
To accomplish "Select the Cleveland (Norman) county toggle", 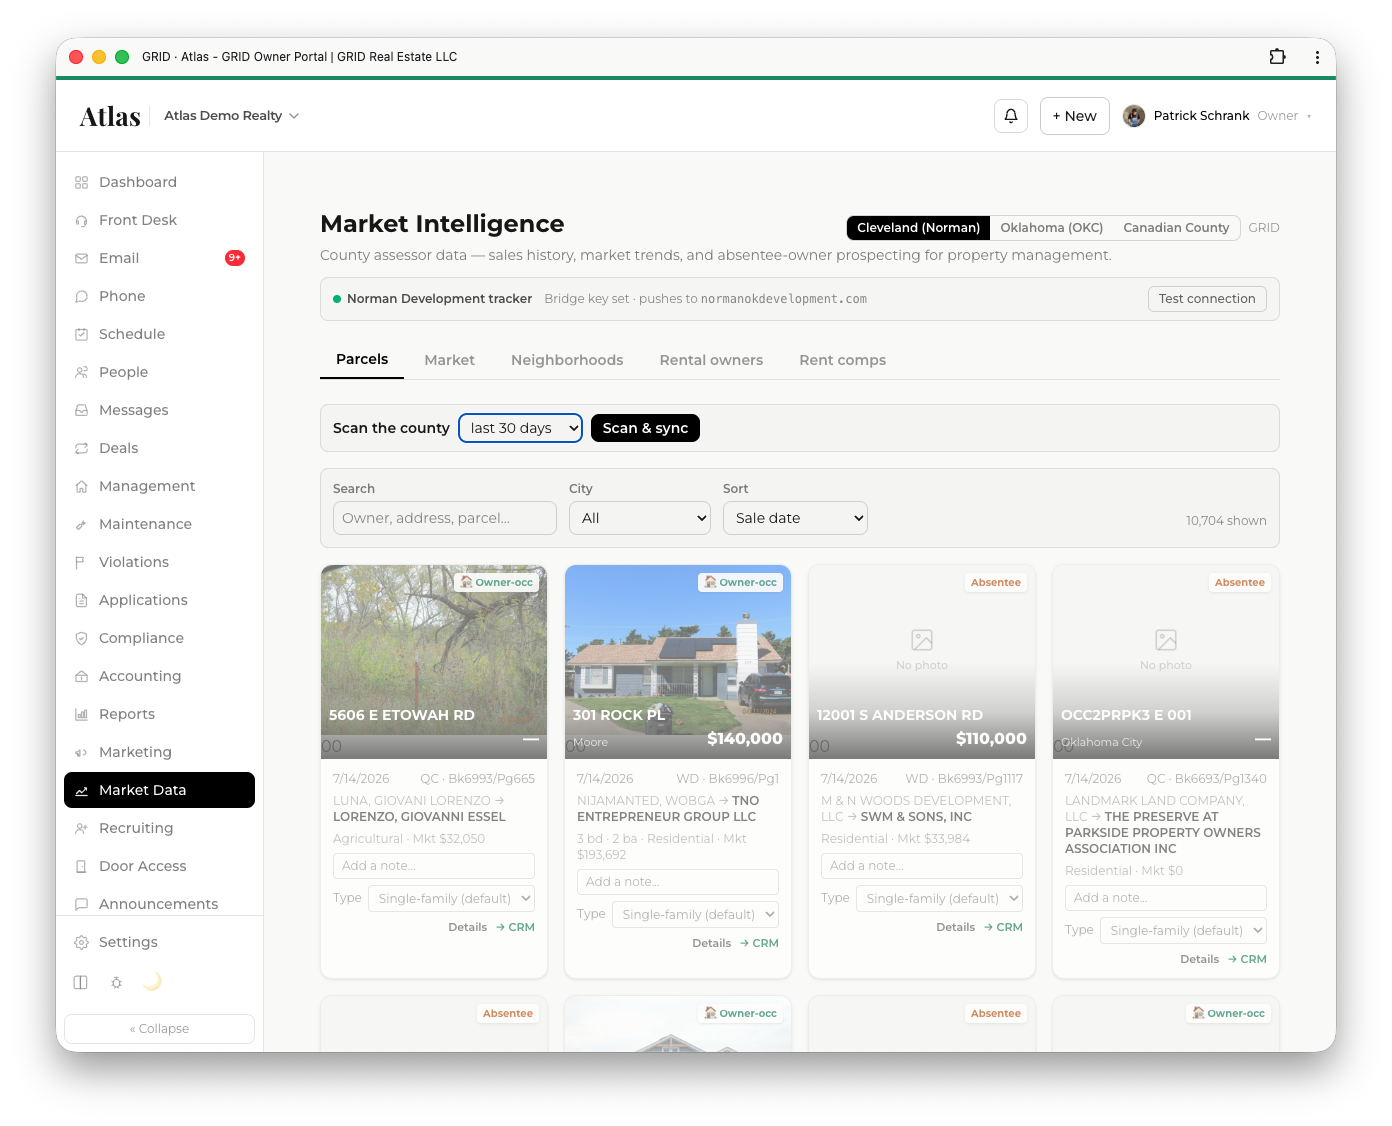I will [x=918, y=228].
